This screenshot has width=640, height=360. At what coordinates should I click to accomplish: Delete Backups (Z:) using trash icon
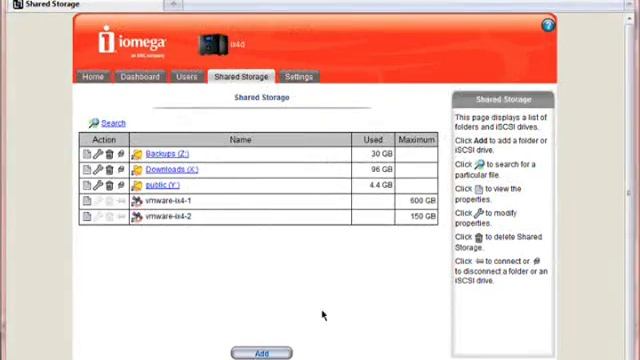coord(109,154)
